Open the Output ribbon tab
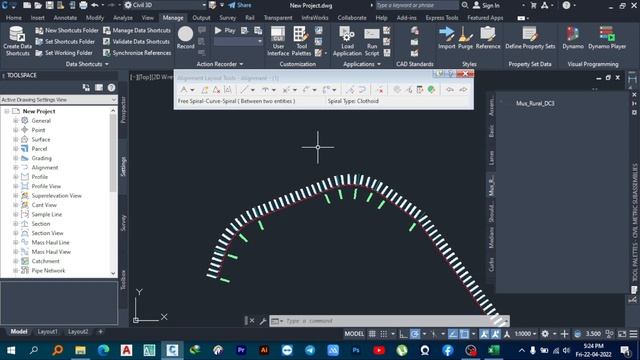640x360 pixels. (x=201, y=18)
